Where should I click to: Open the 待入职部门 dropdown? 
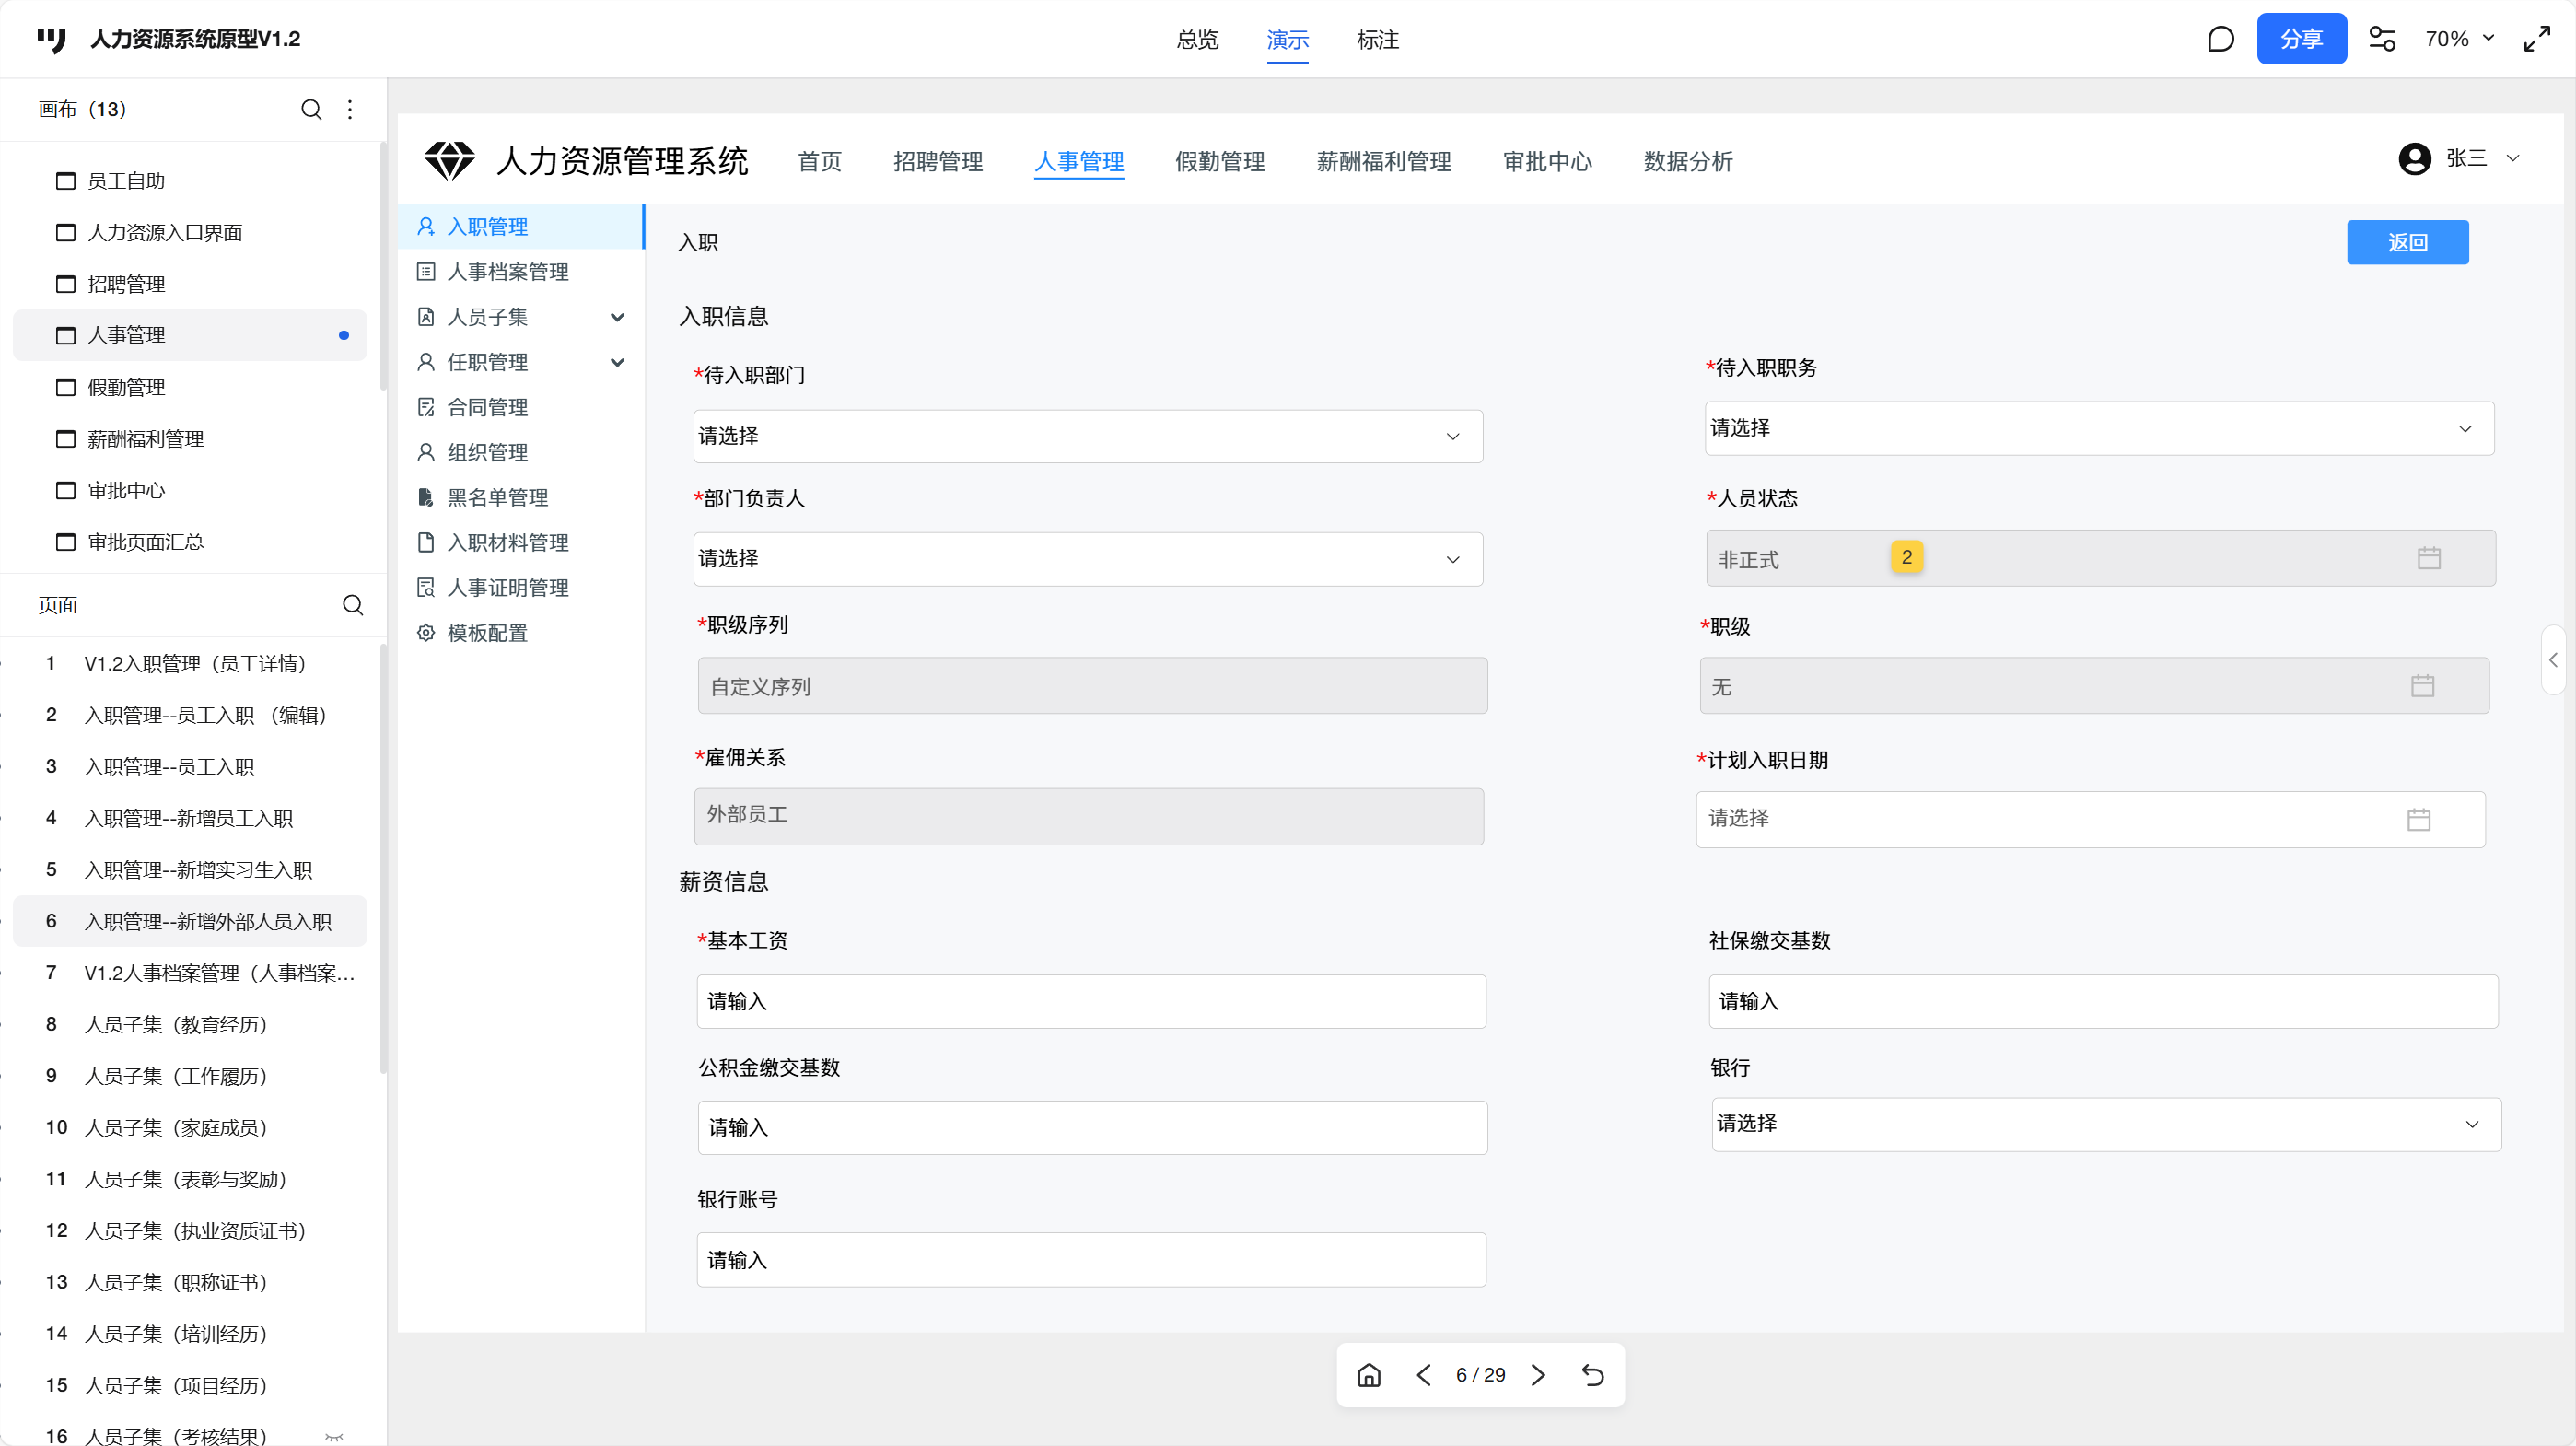point(1087,436)
